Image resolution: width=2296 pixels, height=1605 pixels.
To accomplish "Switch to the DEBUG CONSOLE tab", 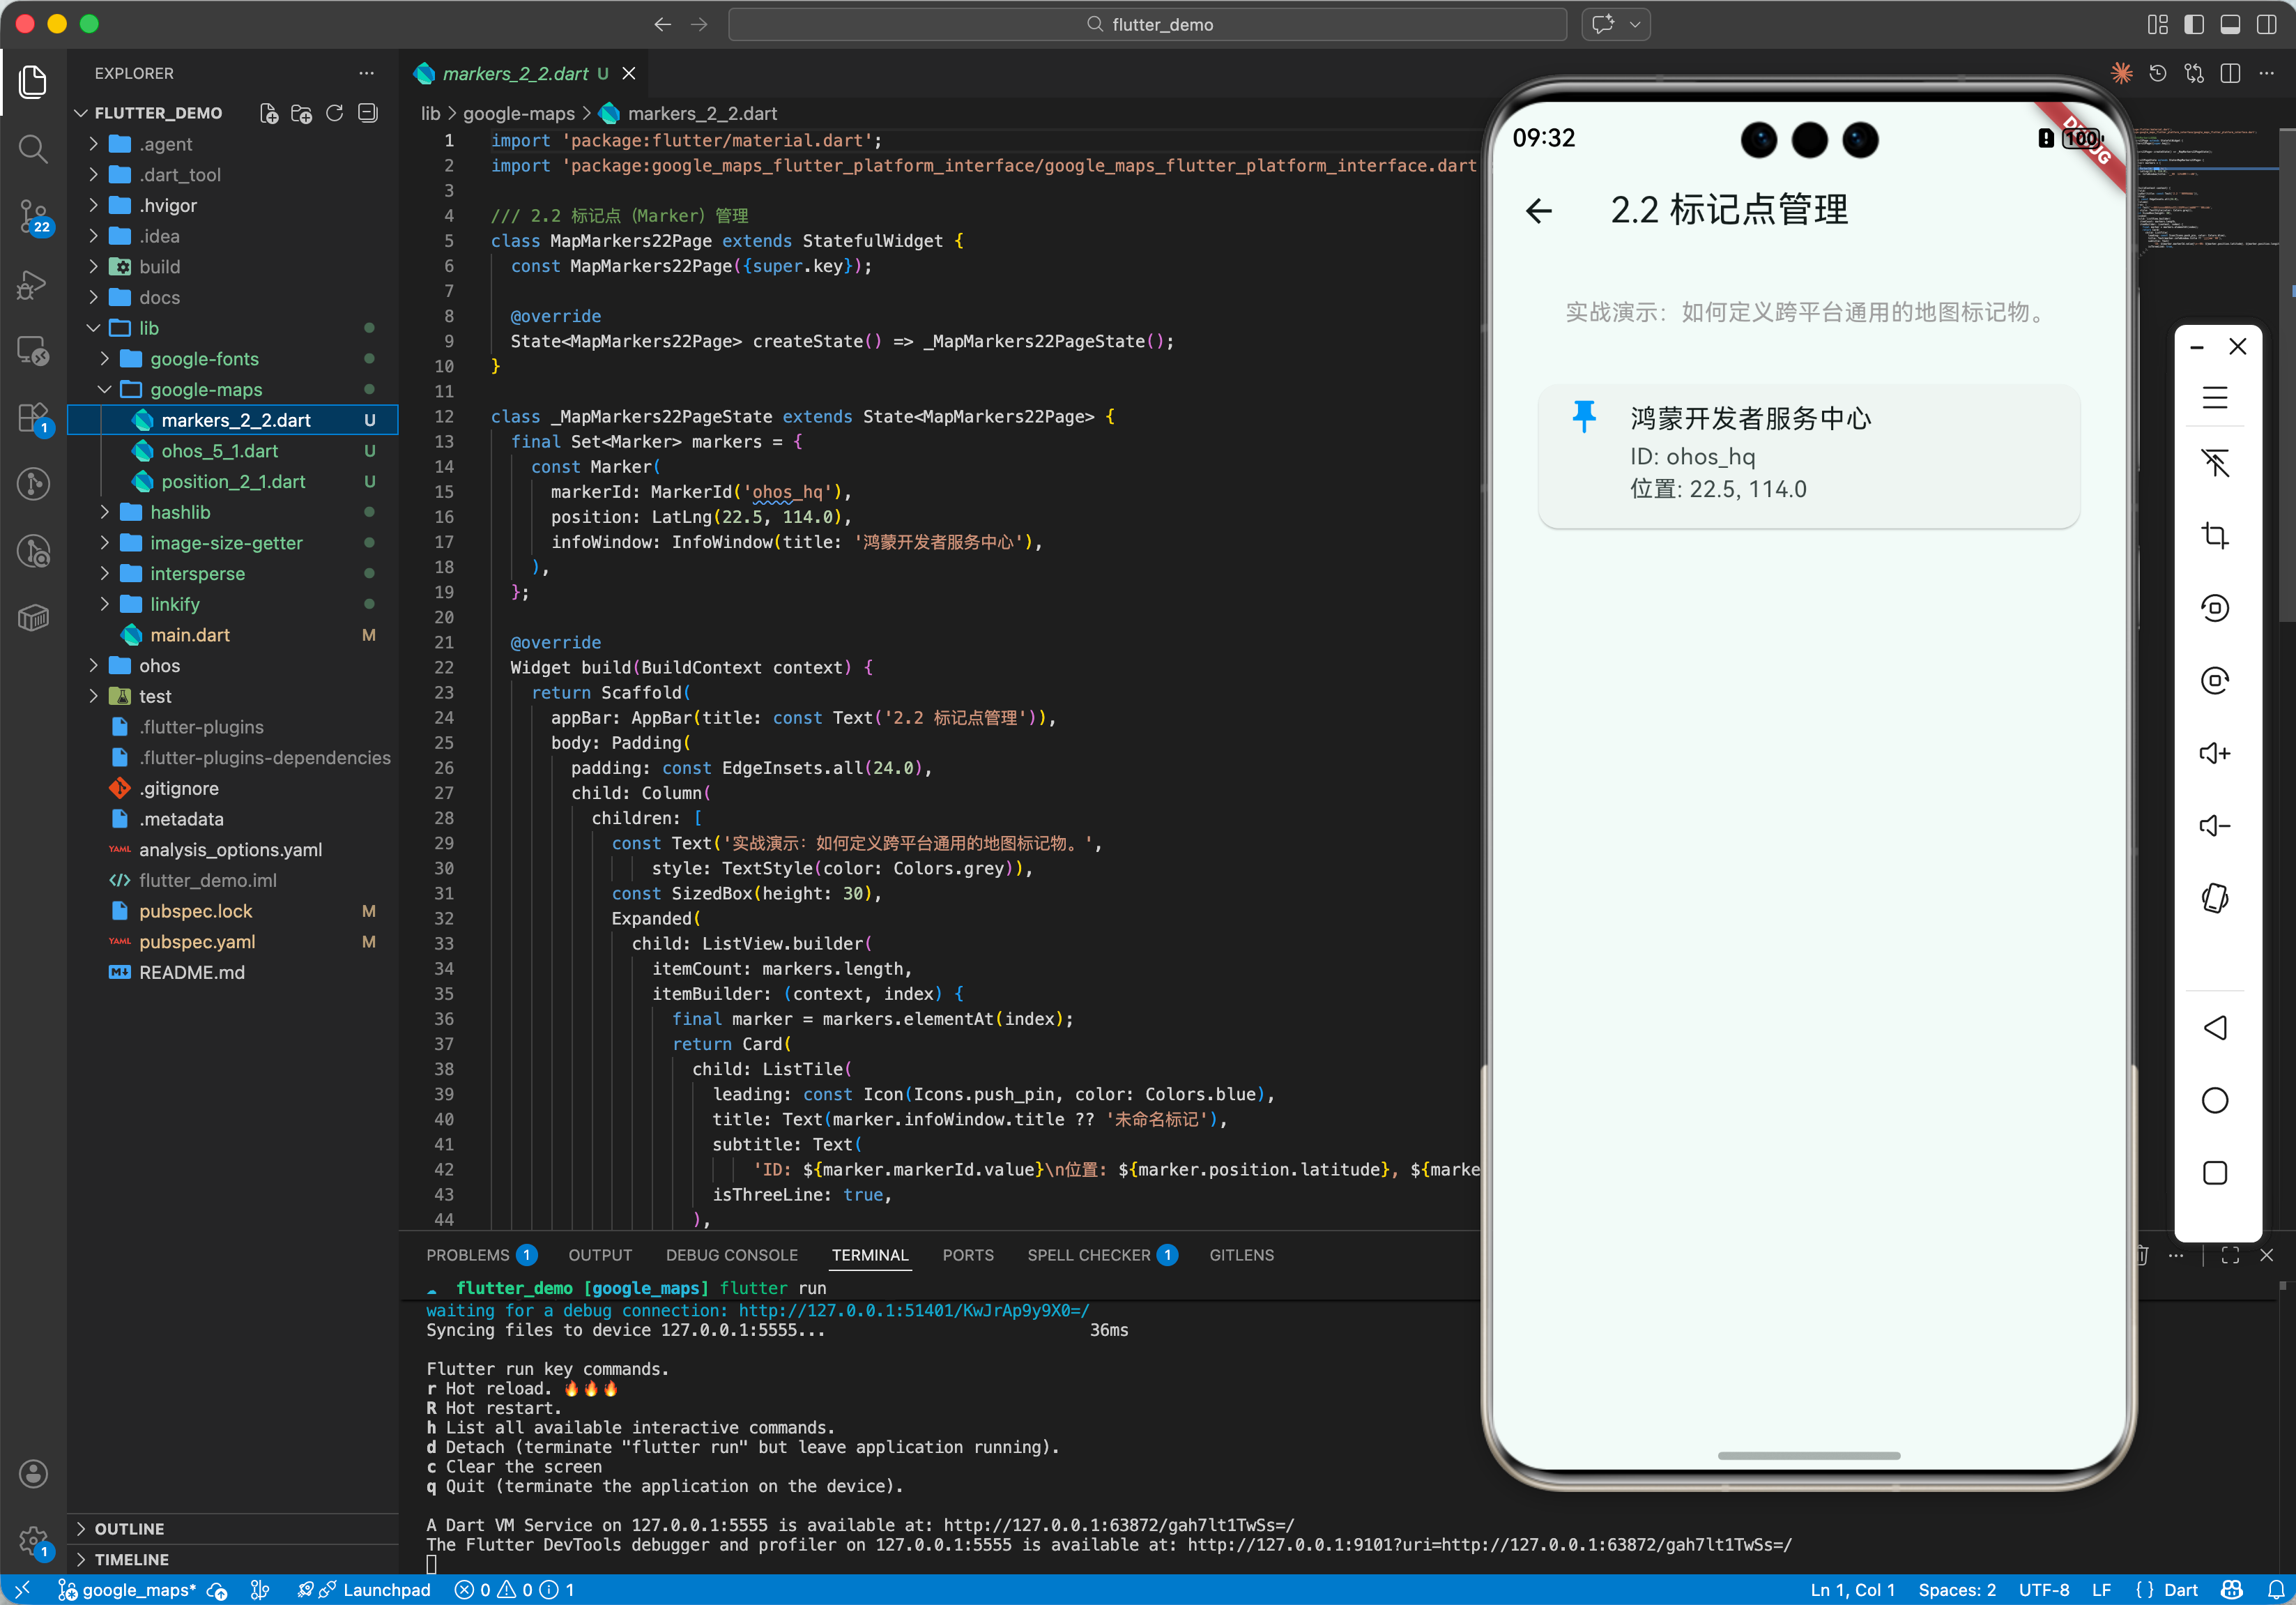I will (731, 1254).
